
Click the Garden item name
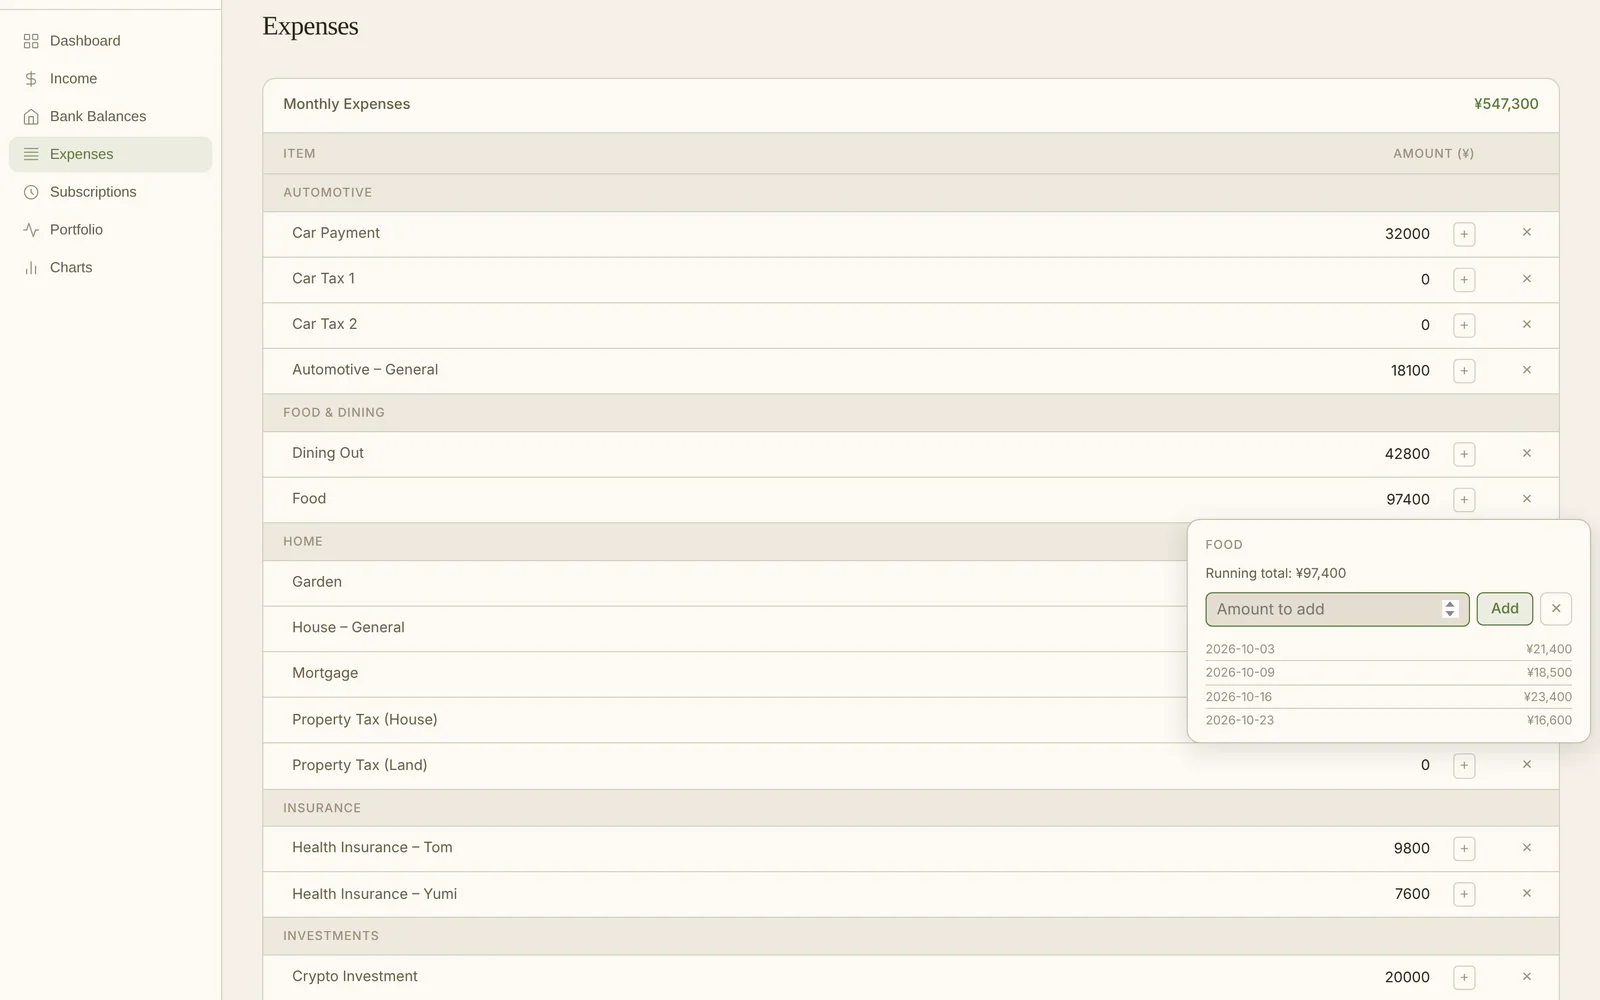[317, 582]
